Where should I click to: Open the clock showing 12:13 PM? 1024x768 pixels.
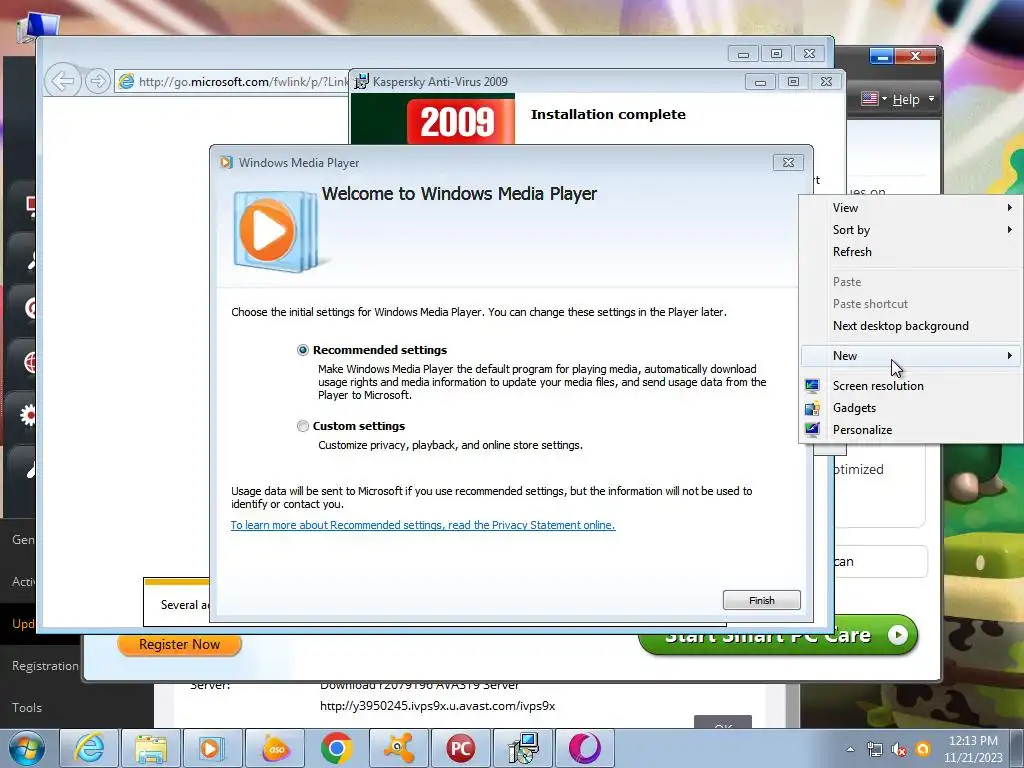coord(973,749)
